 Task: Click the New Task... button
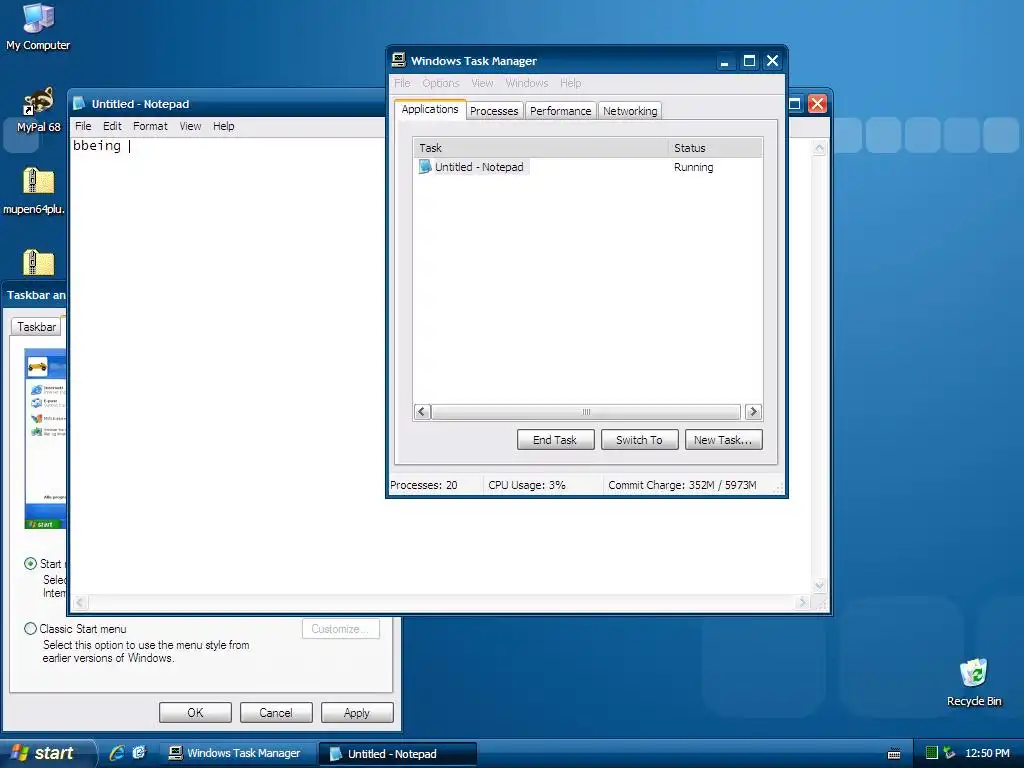coord(723,440)
